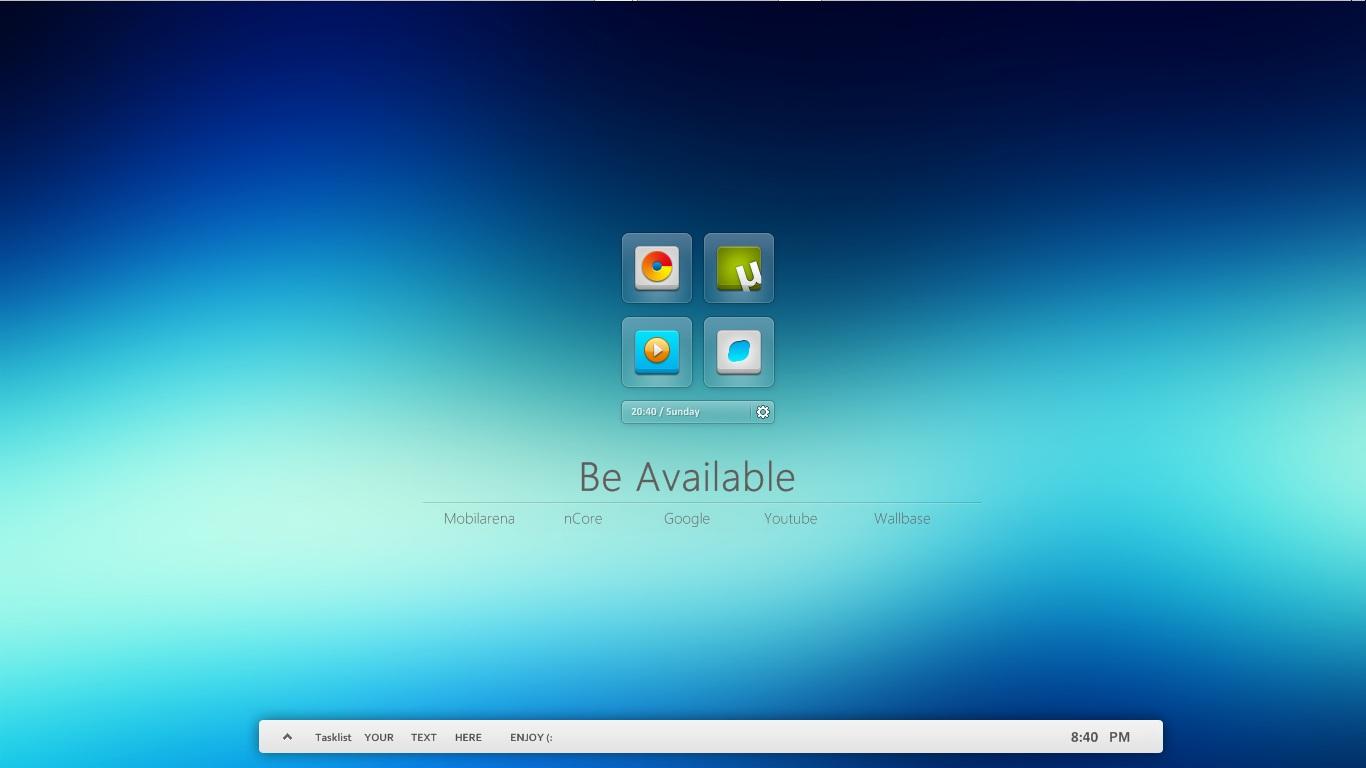Expand the taskbar up-arrow chevron
This screenshot has width=1366, height=768.
[287, 737]
